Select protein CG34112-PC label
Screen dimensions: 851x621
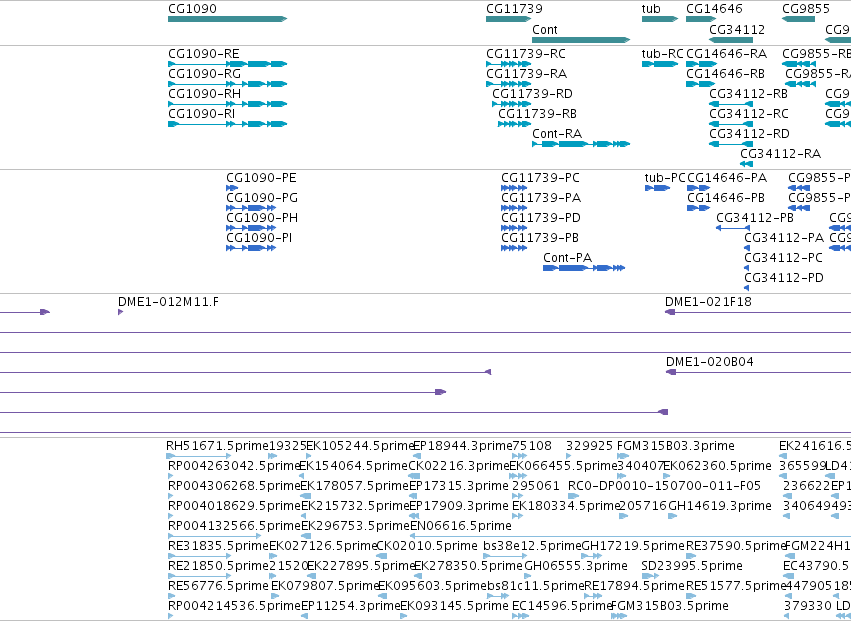pyautogui.click(x=783, y=258)
